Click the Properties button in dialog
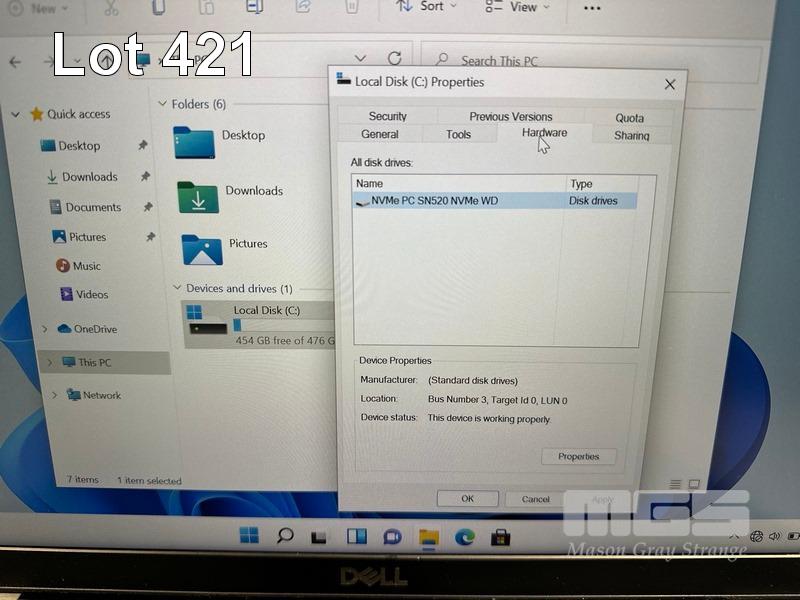The width and height of the screenshot is (800, 600). [x=578, y=456]
